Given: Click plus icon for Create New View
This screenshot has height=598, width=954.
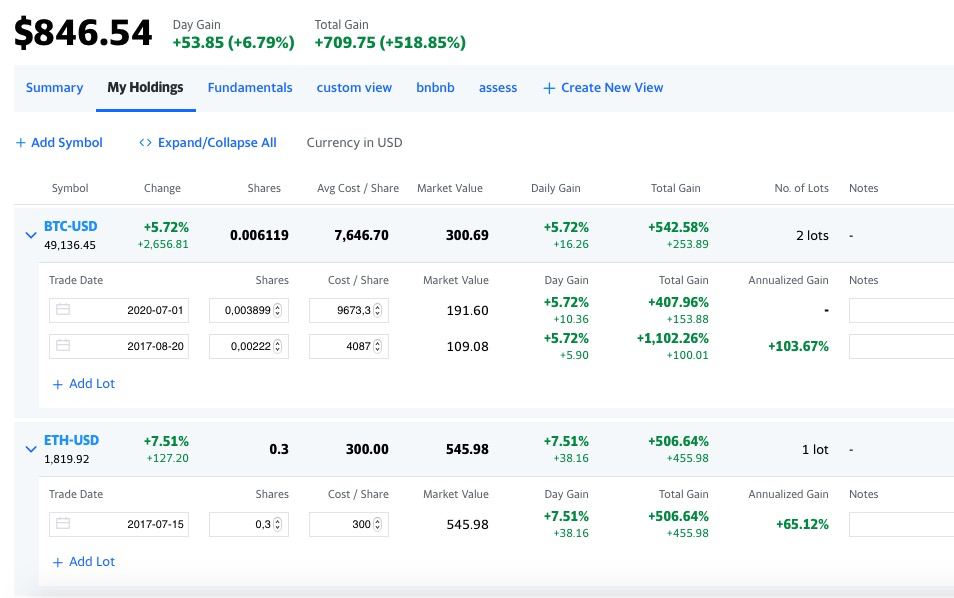Looking at the screenshot, I should (x=549, y=88).
